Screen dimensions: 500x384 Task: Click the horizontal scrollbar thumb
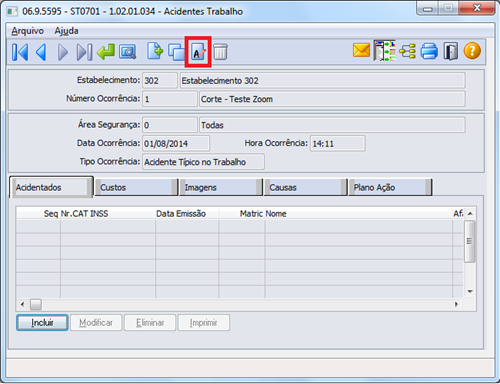(x=36, y=304)
